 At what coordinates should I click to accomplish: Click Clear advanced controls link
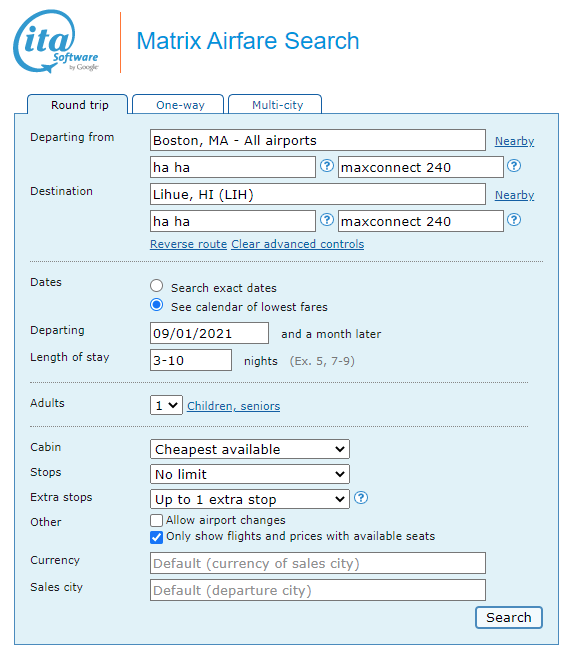tap(298, 244)
